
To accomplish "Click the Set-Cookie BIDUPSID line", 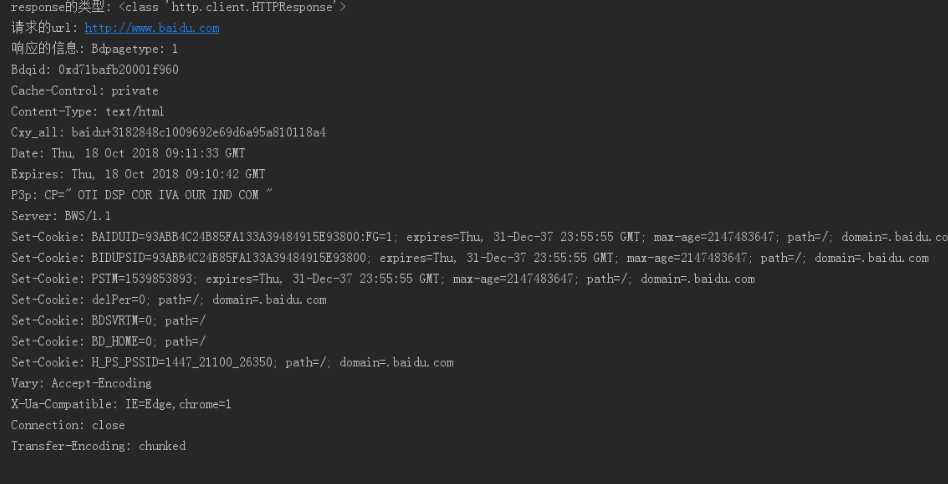I will pyautogui.click(x=470, y=258).
